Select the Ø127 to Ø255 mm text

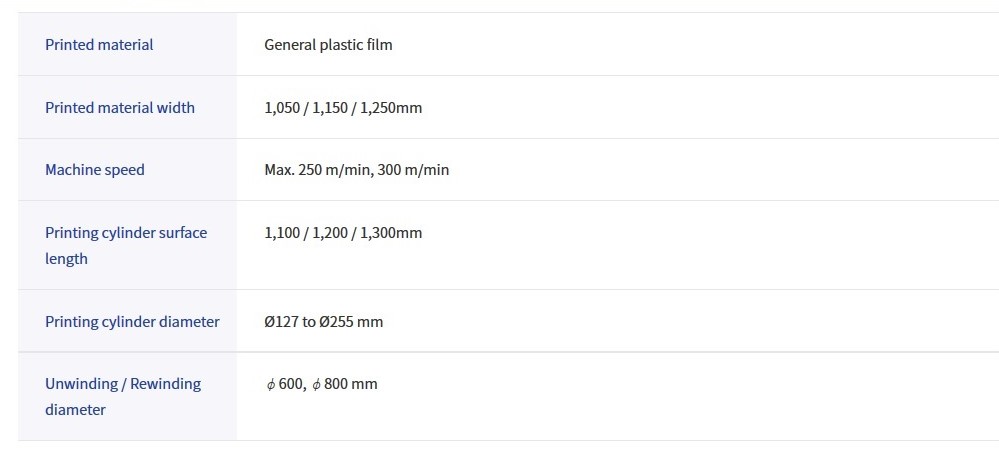pyautogui.click(x=324, y=321)
